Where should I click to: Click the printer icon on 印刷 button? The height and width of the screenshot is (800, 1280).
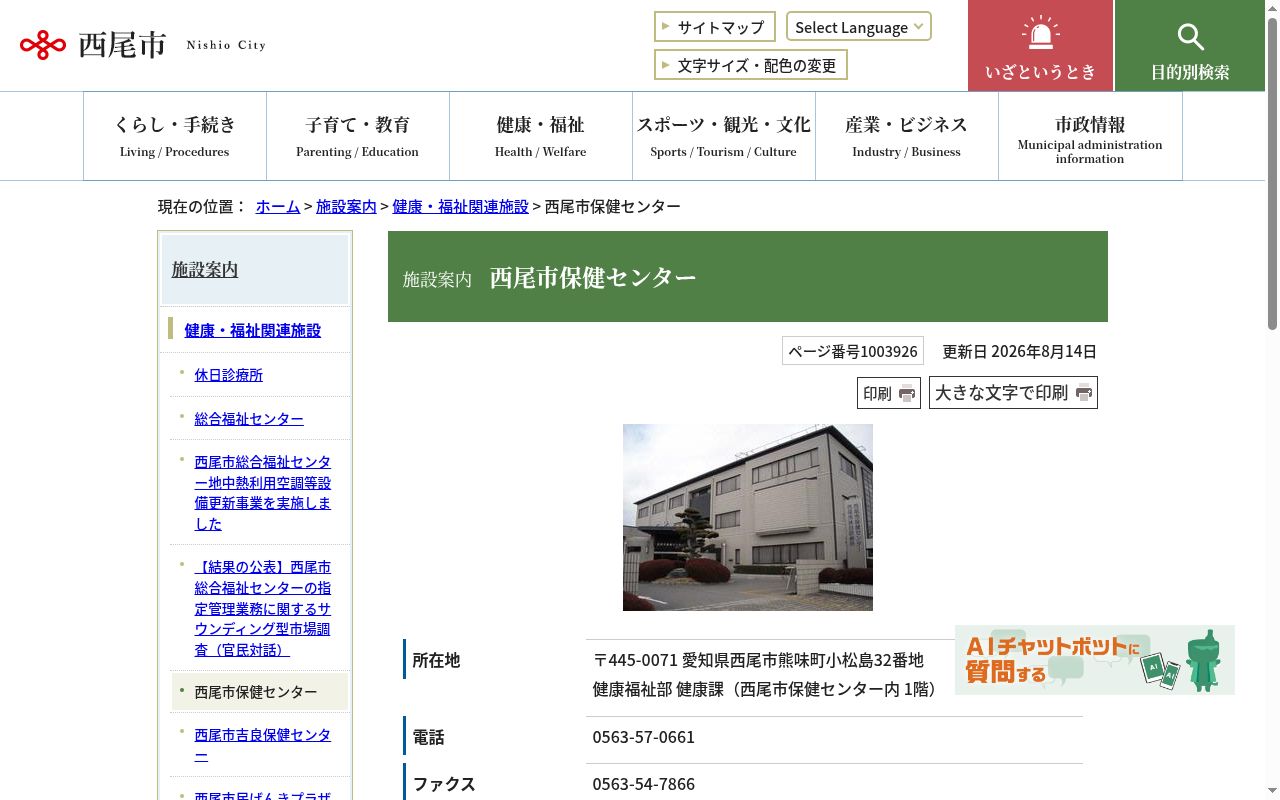tap(907, 393)
